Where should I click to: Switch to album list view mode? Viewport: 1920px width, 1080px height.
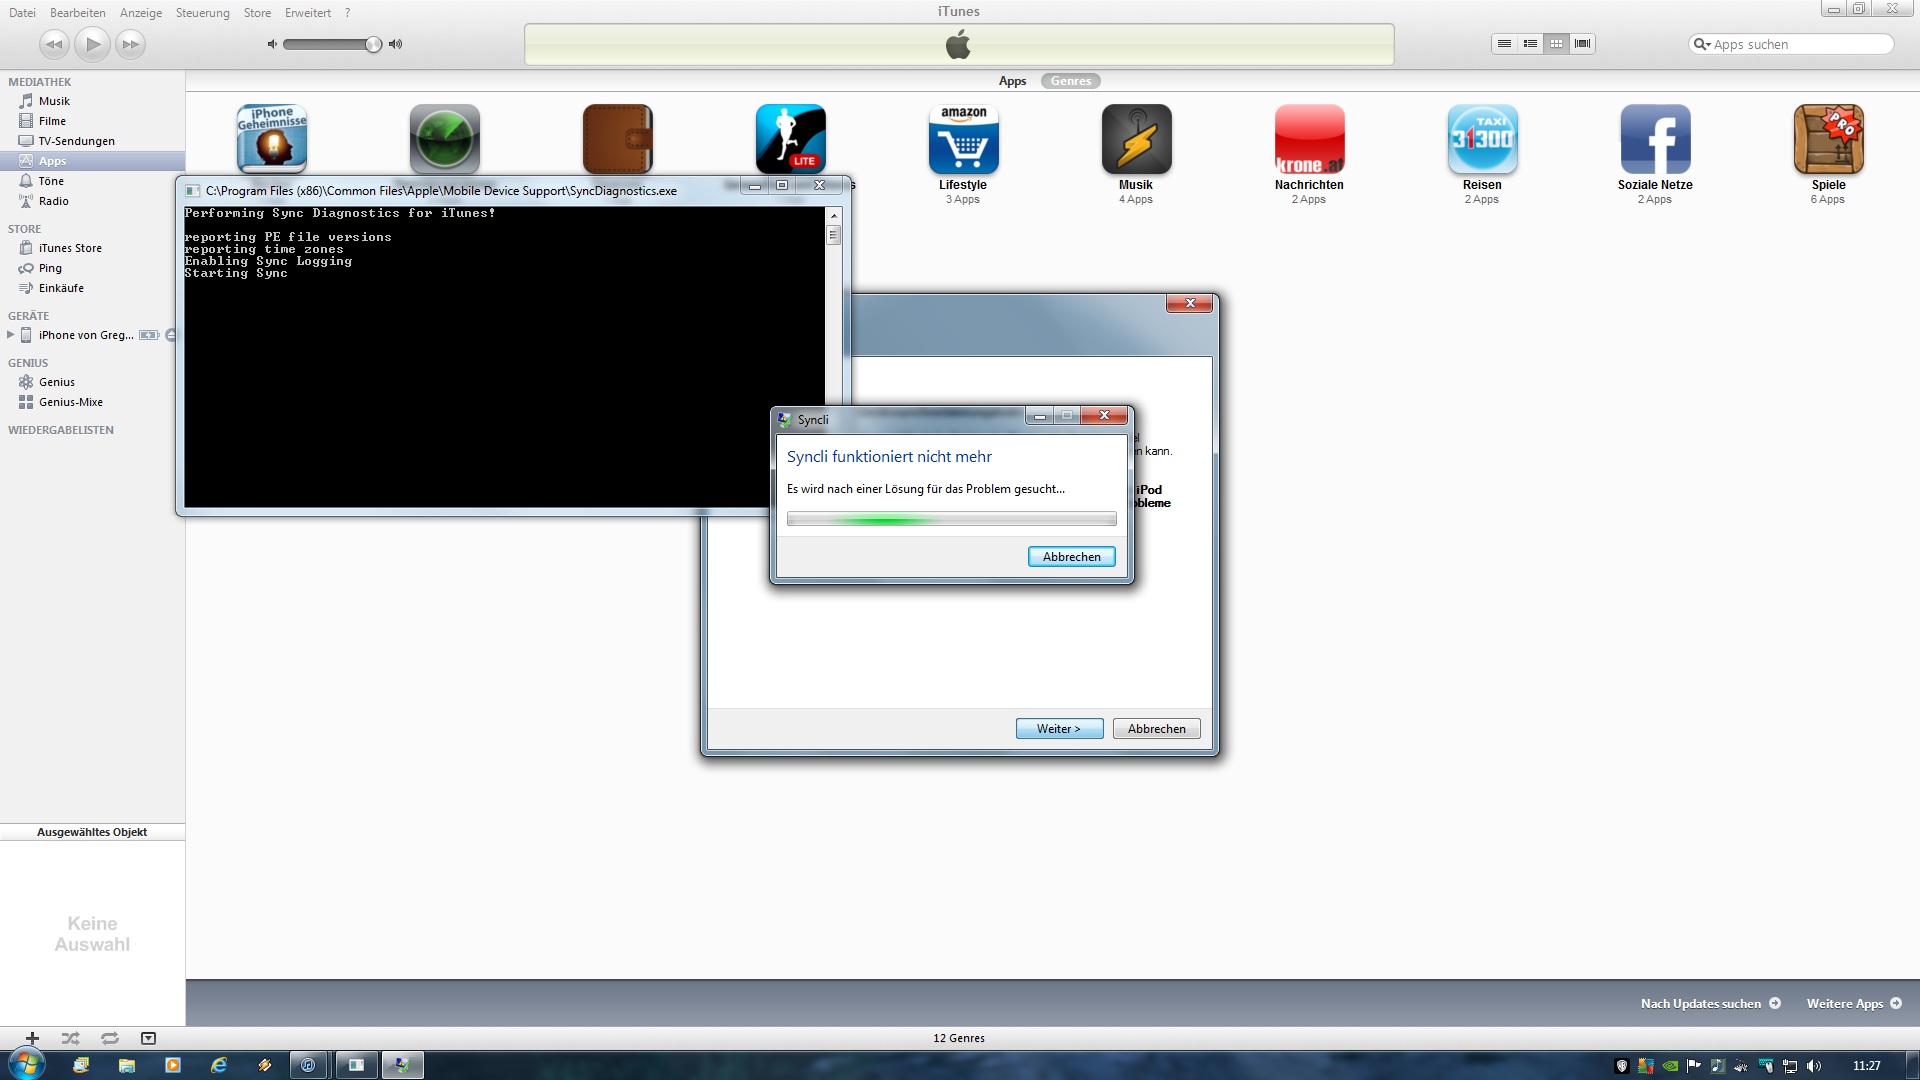click(x=1530, y=44)
